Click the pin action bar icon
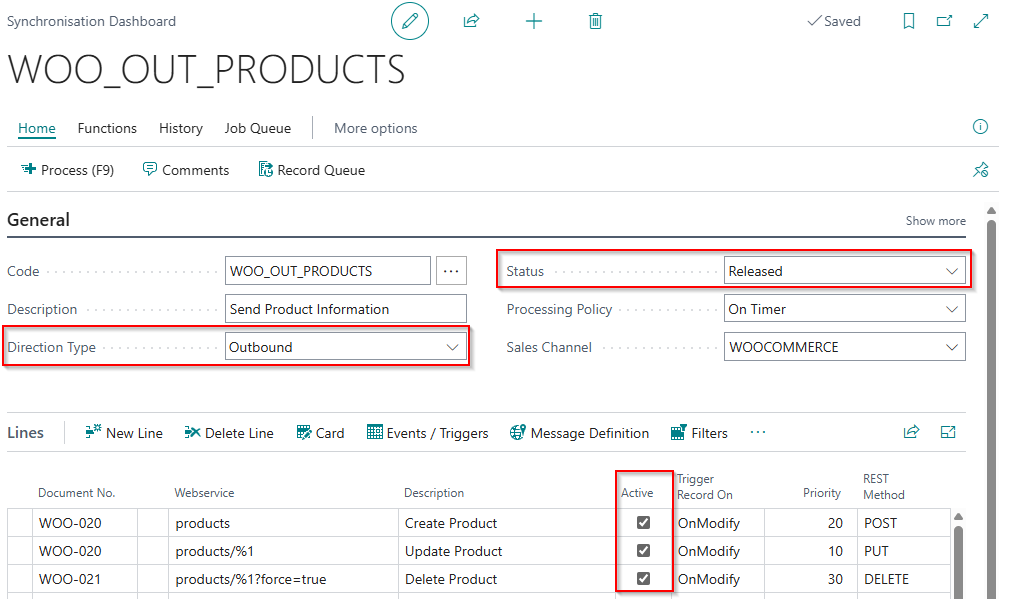Viewport: 1012px width, 599px height. tap(980, 170)
